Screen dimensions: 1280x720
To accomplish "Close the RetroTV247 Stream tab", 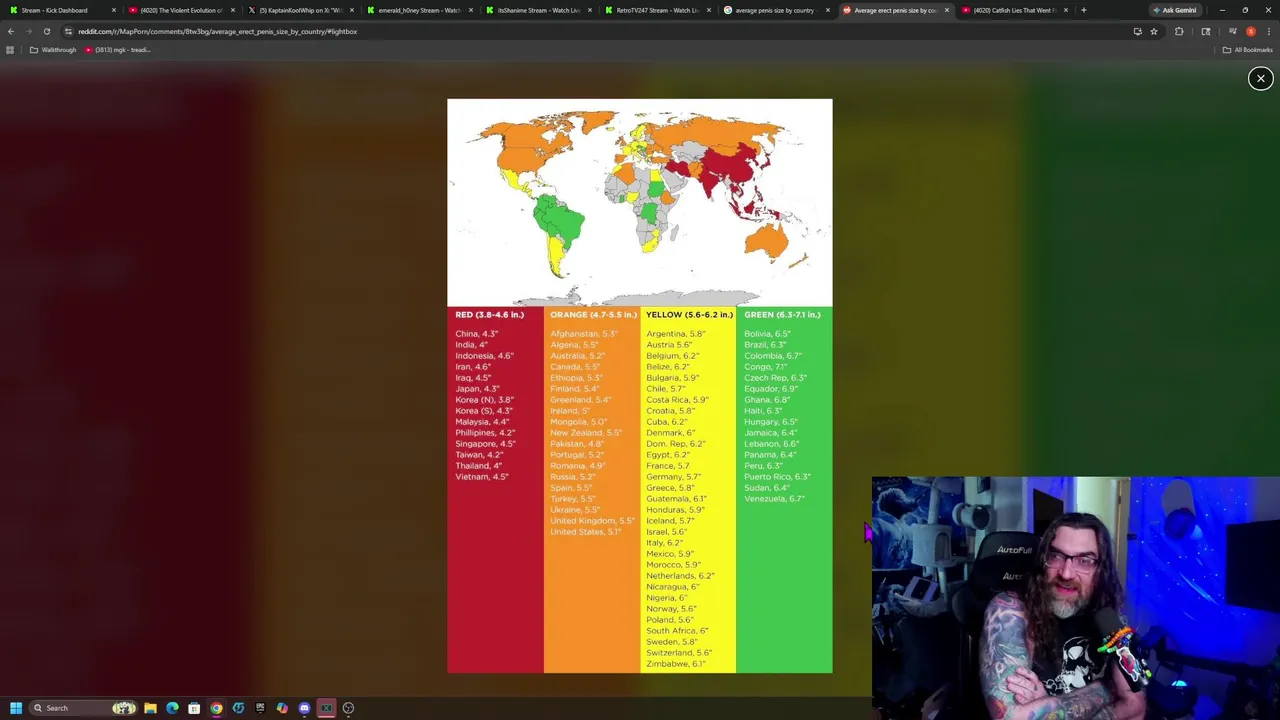I will click(709, 10).
